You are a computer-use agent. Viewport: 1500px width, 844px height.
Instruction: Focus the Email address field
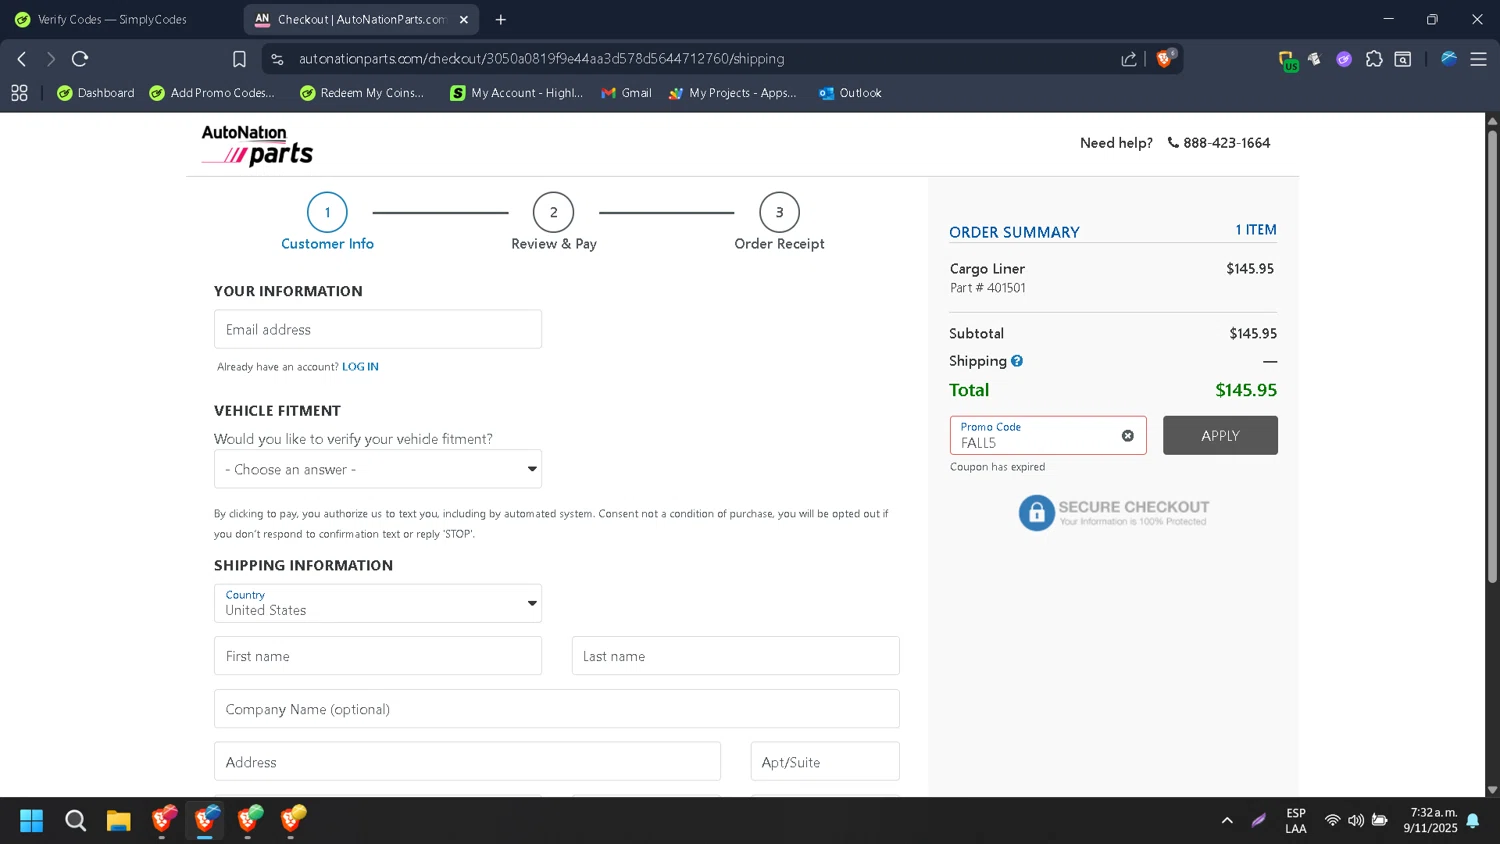coord(378,329)
